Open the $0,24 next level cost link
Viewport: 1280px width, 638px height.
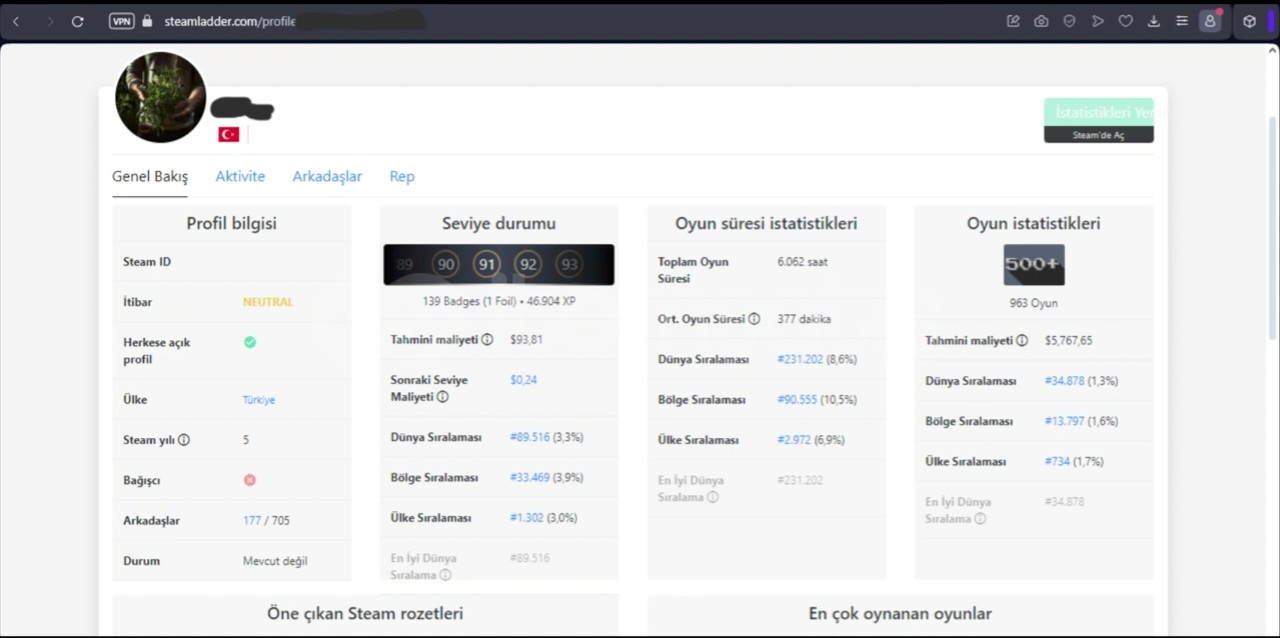pyautogui.click(x=523, y=380)
